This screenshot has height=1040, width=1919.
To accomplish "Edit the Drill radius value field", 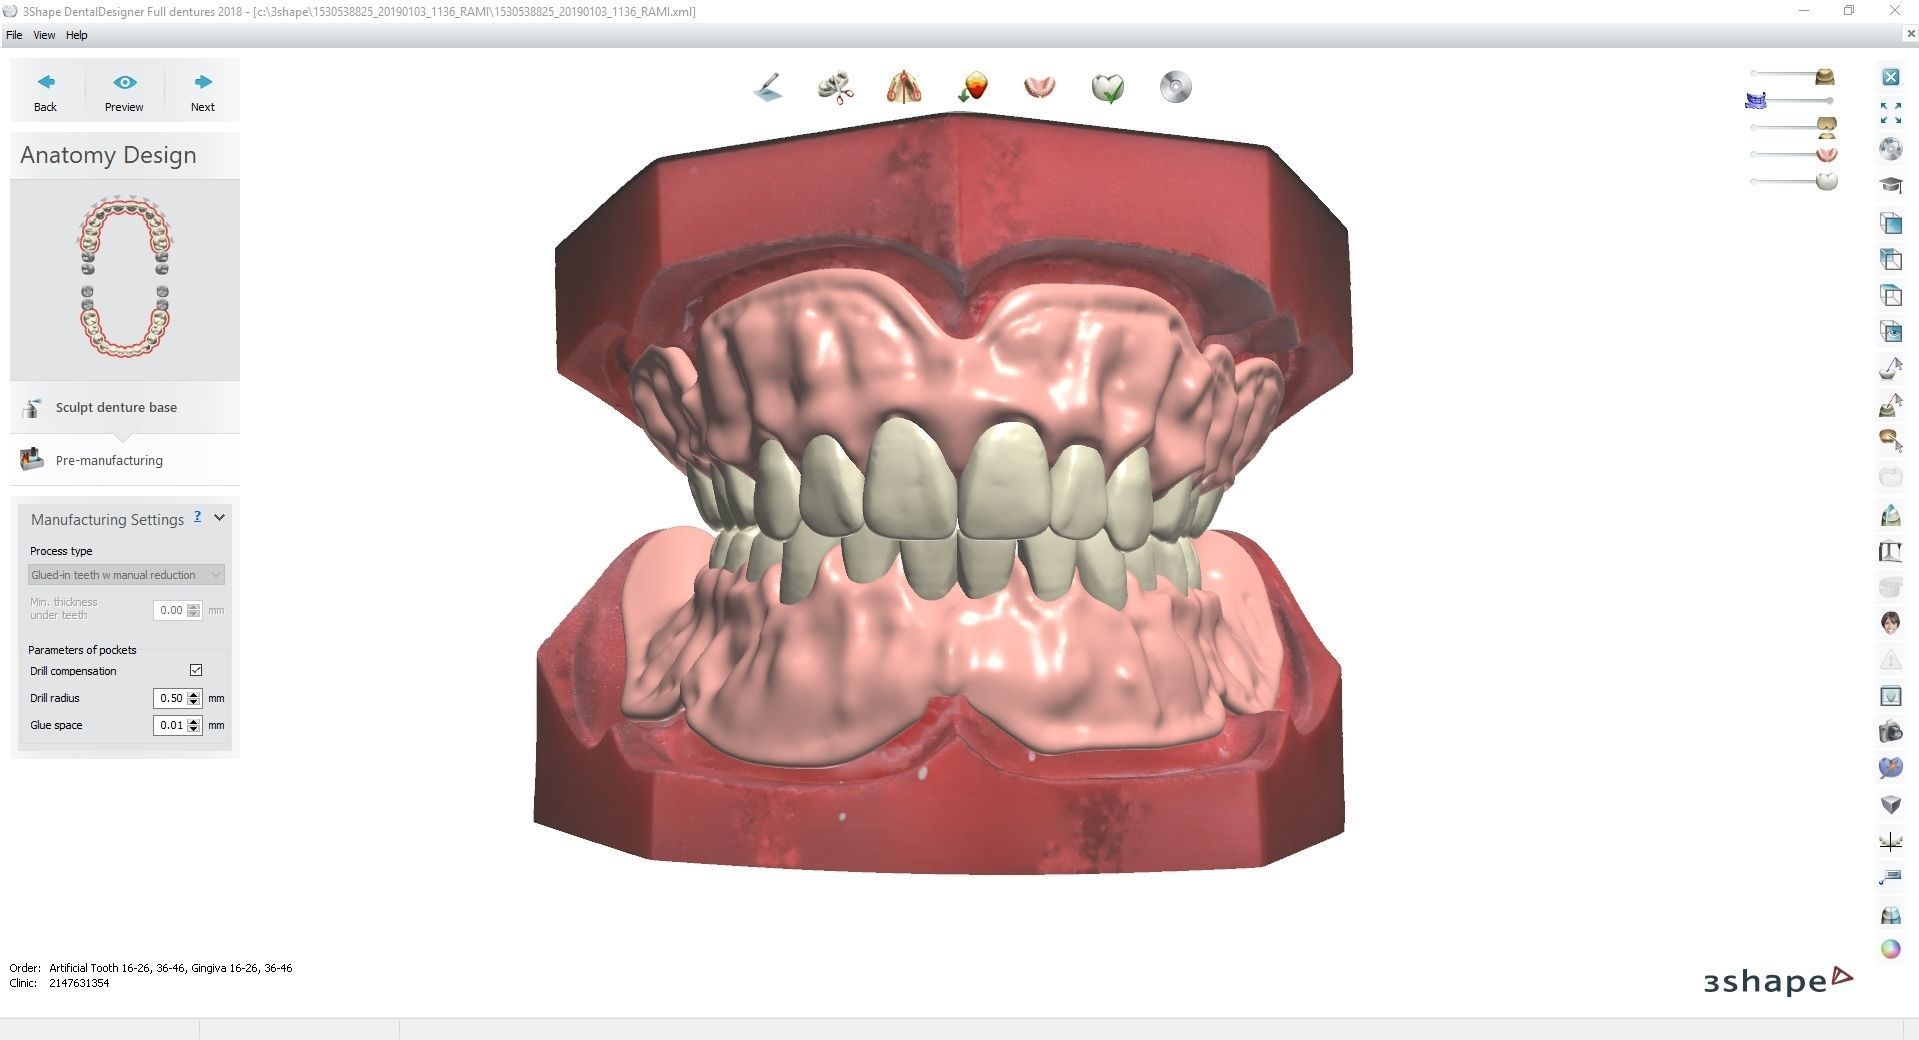I will pyautogui.click(x=170, y=698).
